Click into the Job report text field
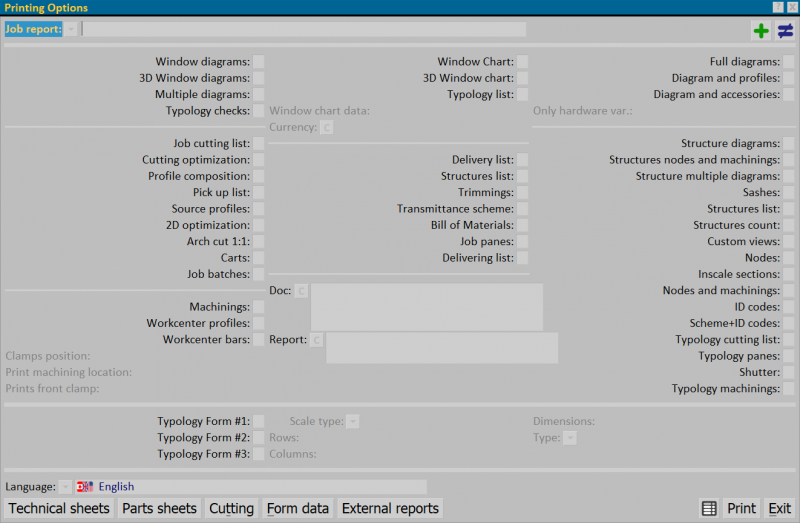The width and height of the screenshot is (800, 523). 304,29
